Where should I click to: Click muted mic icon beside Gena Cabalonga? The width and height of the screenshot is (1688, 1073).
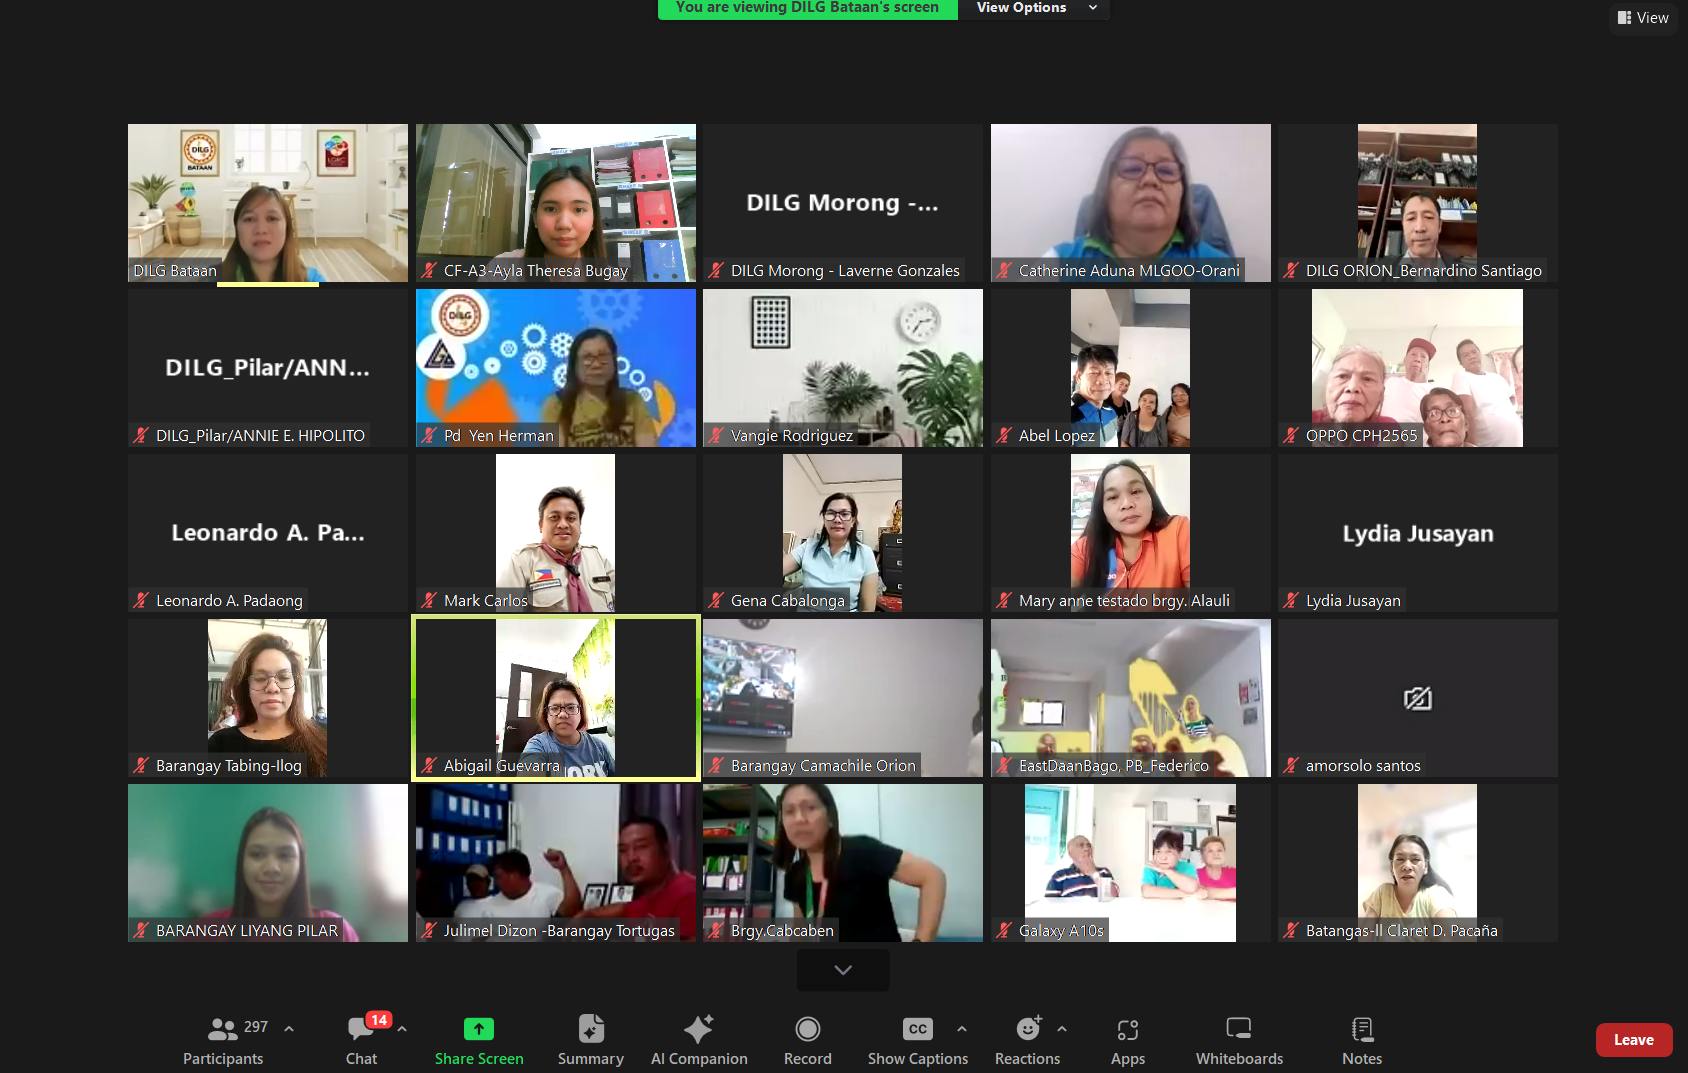(x=716, y=600)
